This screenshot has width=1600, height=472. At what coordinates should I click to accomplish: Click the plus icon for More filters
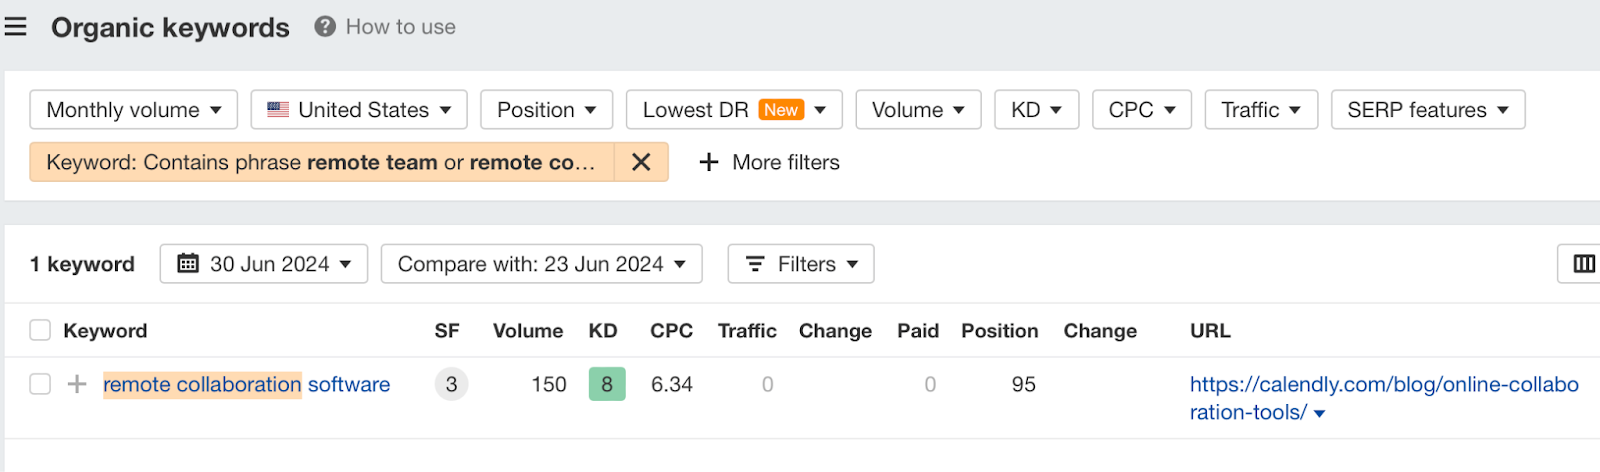tap(709, 162)
